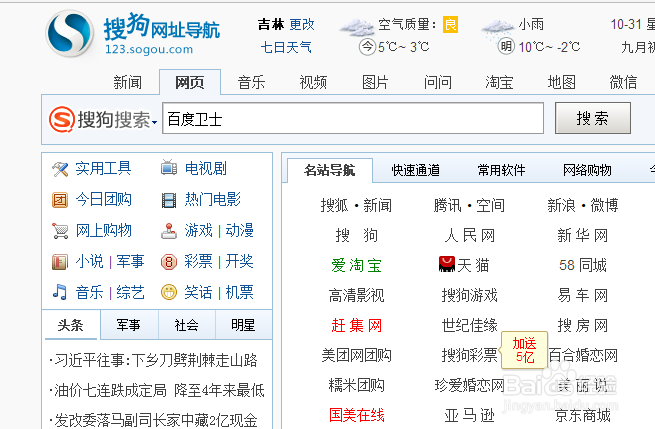Open headline 油价七连跌成定局 降至4年来最低
This screenshot has height=429, width=655.
click(x=157, y=390)
